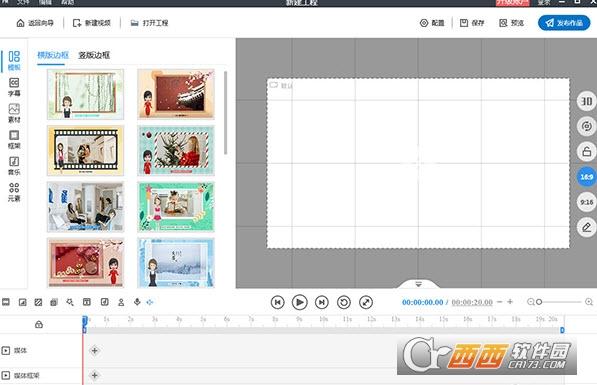The image size is (597, 385).
Task: Click the timeline zoom slider handle
Action: (539, 302)
